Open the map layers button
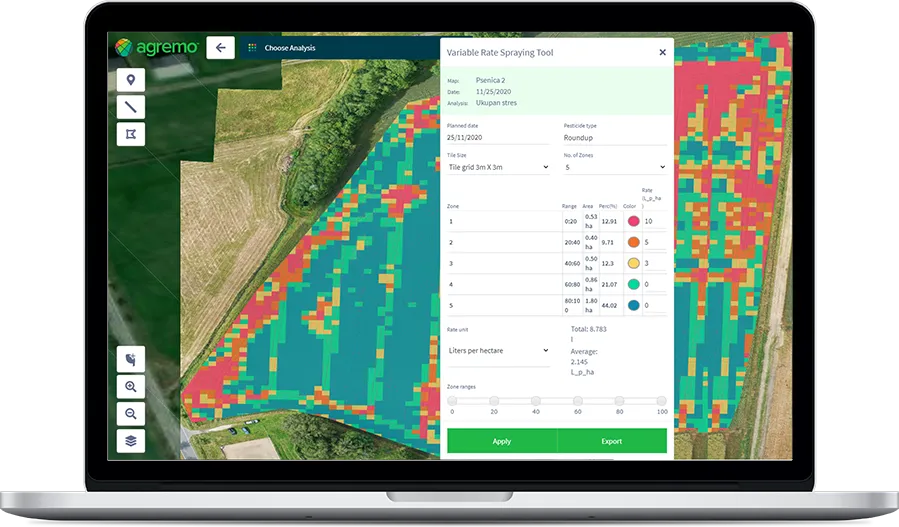Viewport: 899px width, 527px height. click(131, 441)
